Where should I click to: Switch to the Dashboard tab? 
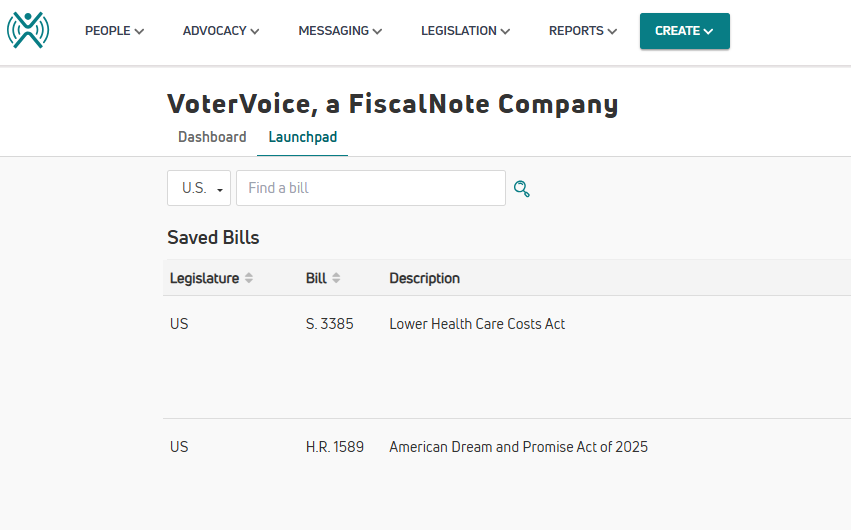click(212, 137)
